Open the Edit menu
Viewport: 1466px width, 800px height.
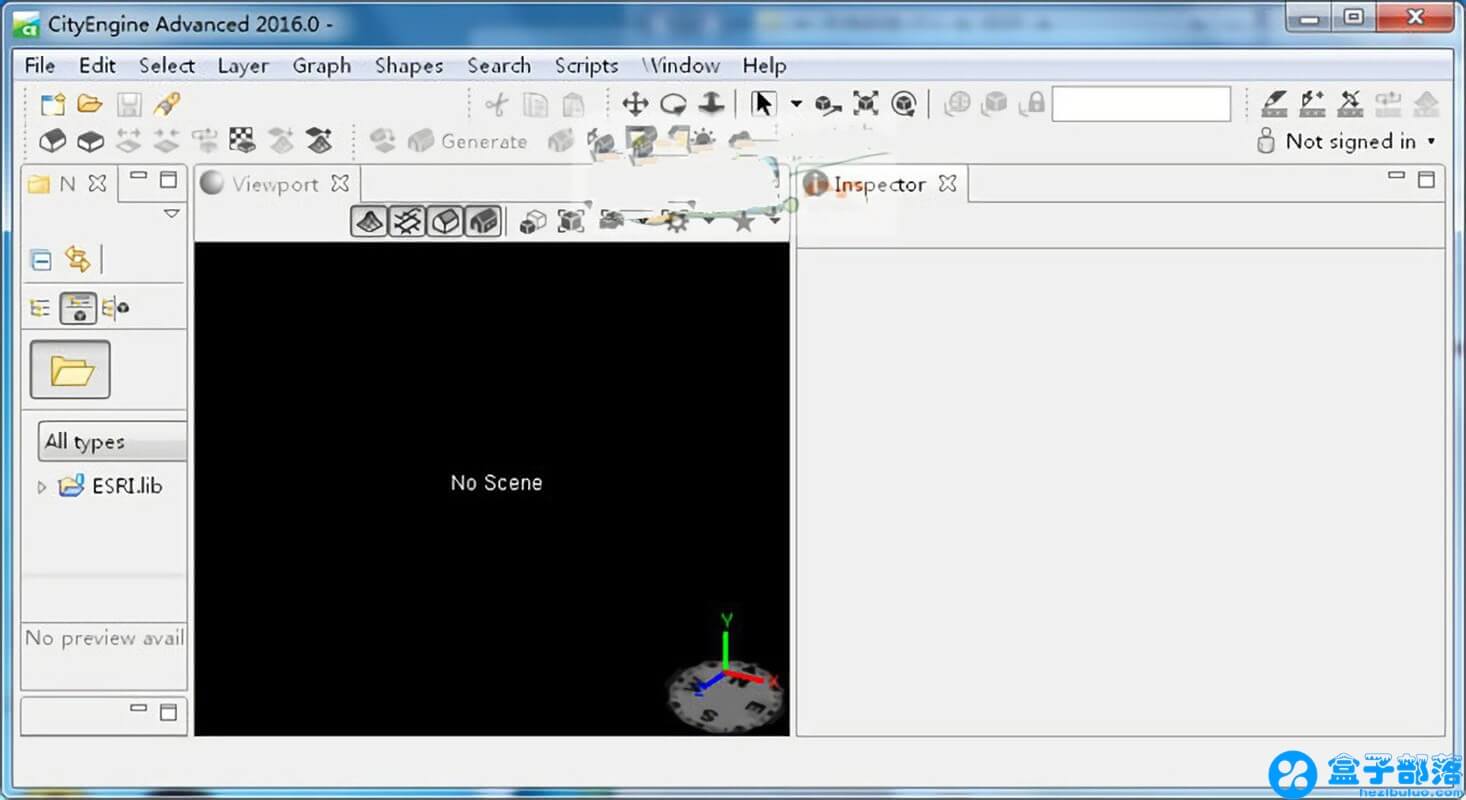97,66
